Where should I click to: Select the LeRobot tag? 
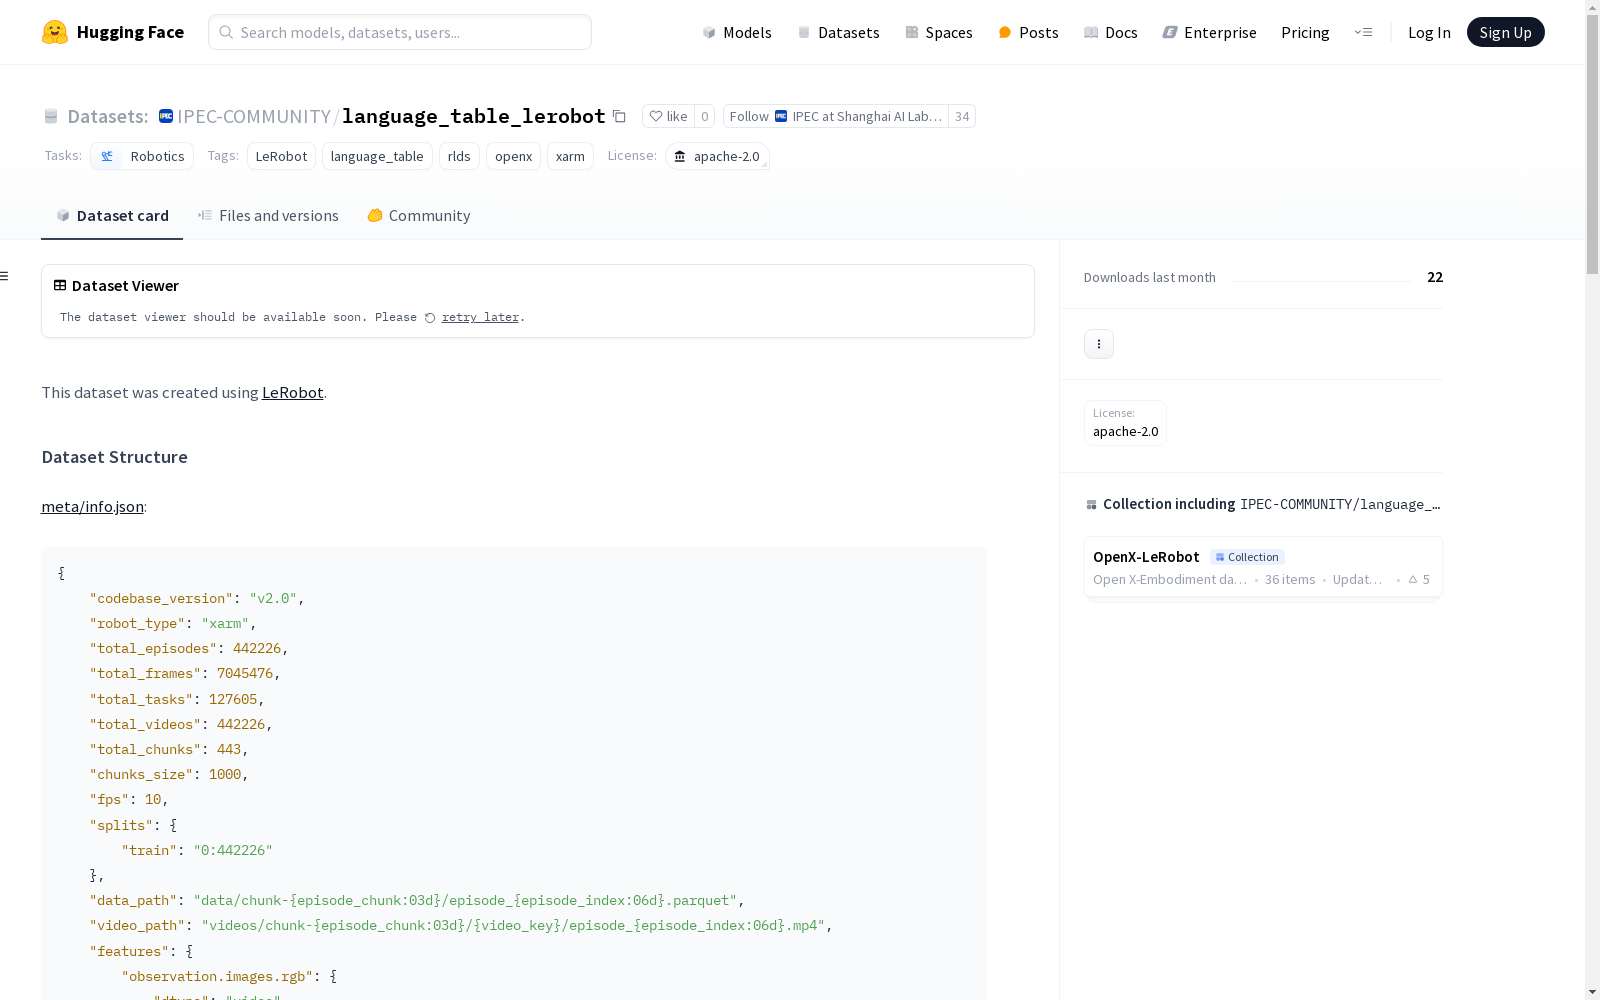point(281,156)
